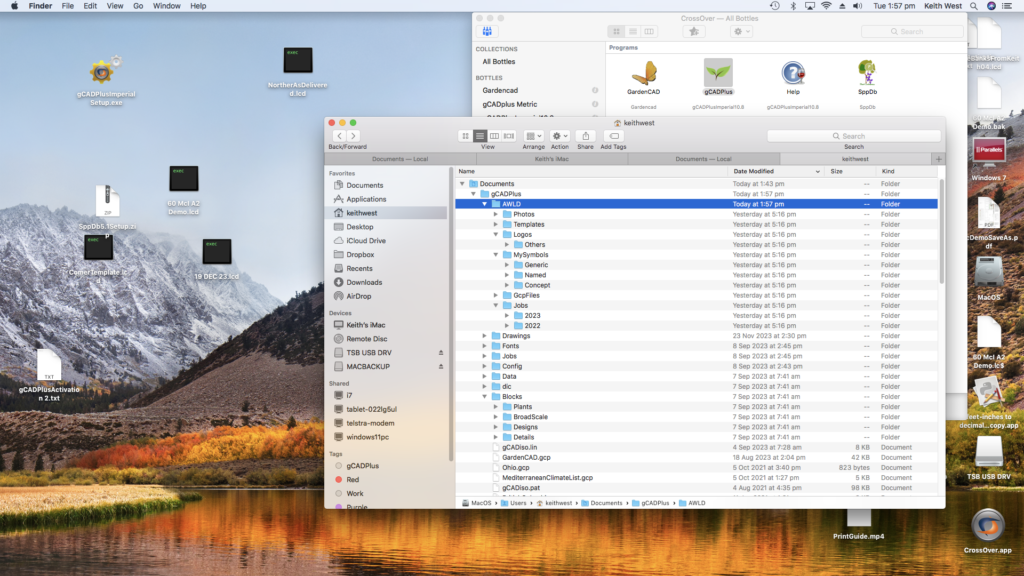The image size is (1024, 576).
Task: Filter by the gCADPlus tag
Action: [362, 466]
